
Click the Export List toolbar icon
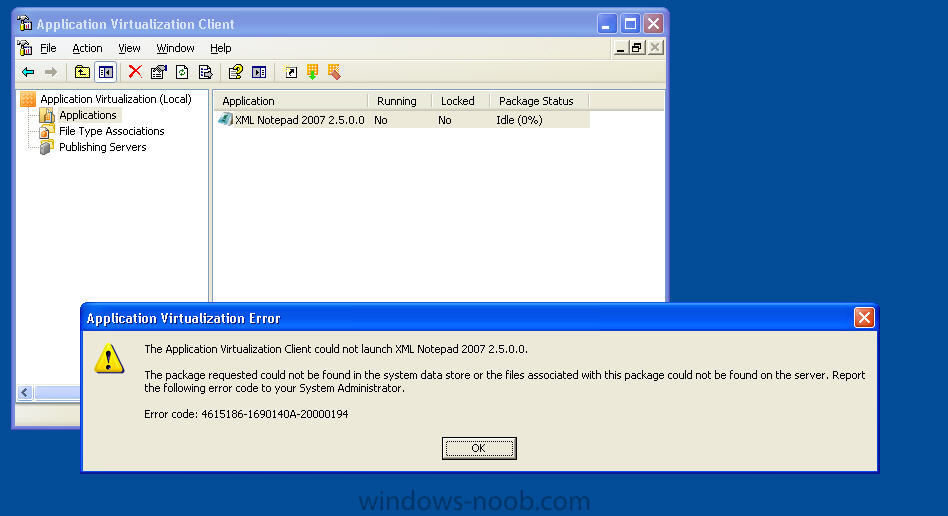(x=206, y=72)
